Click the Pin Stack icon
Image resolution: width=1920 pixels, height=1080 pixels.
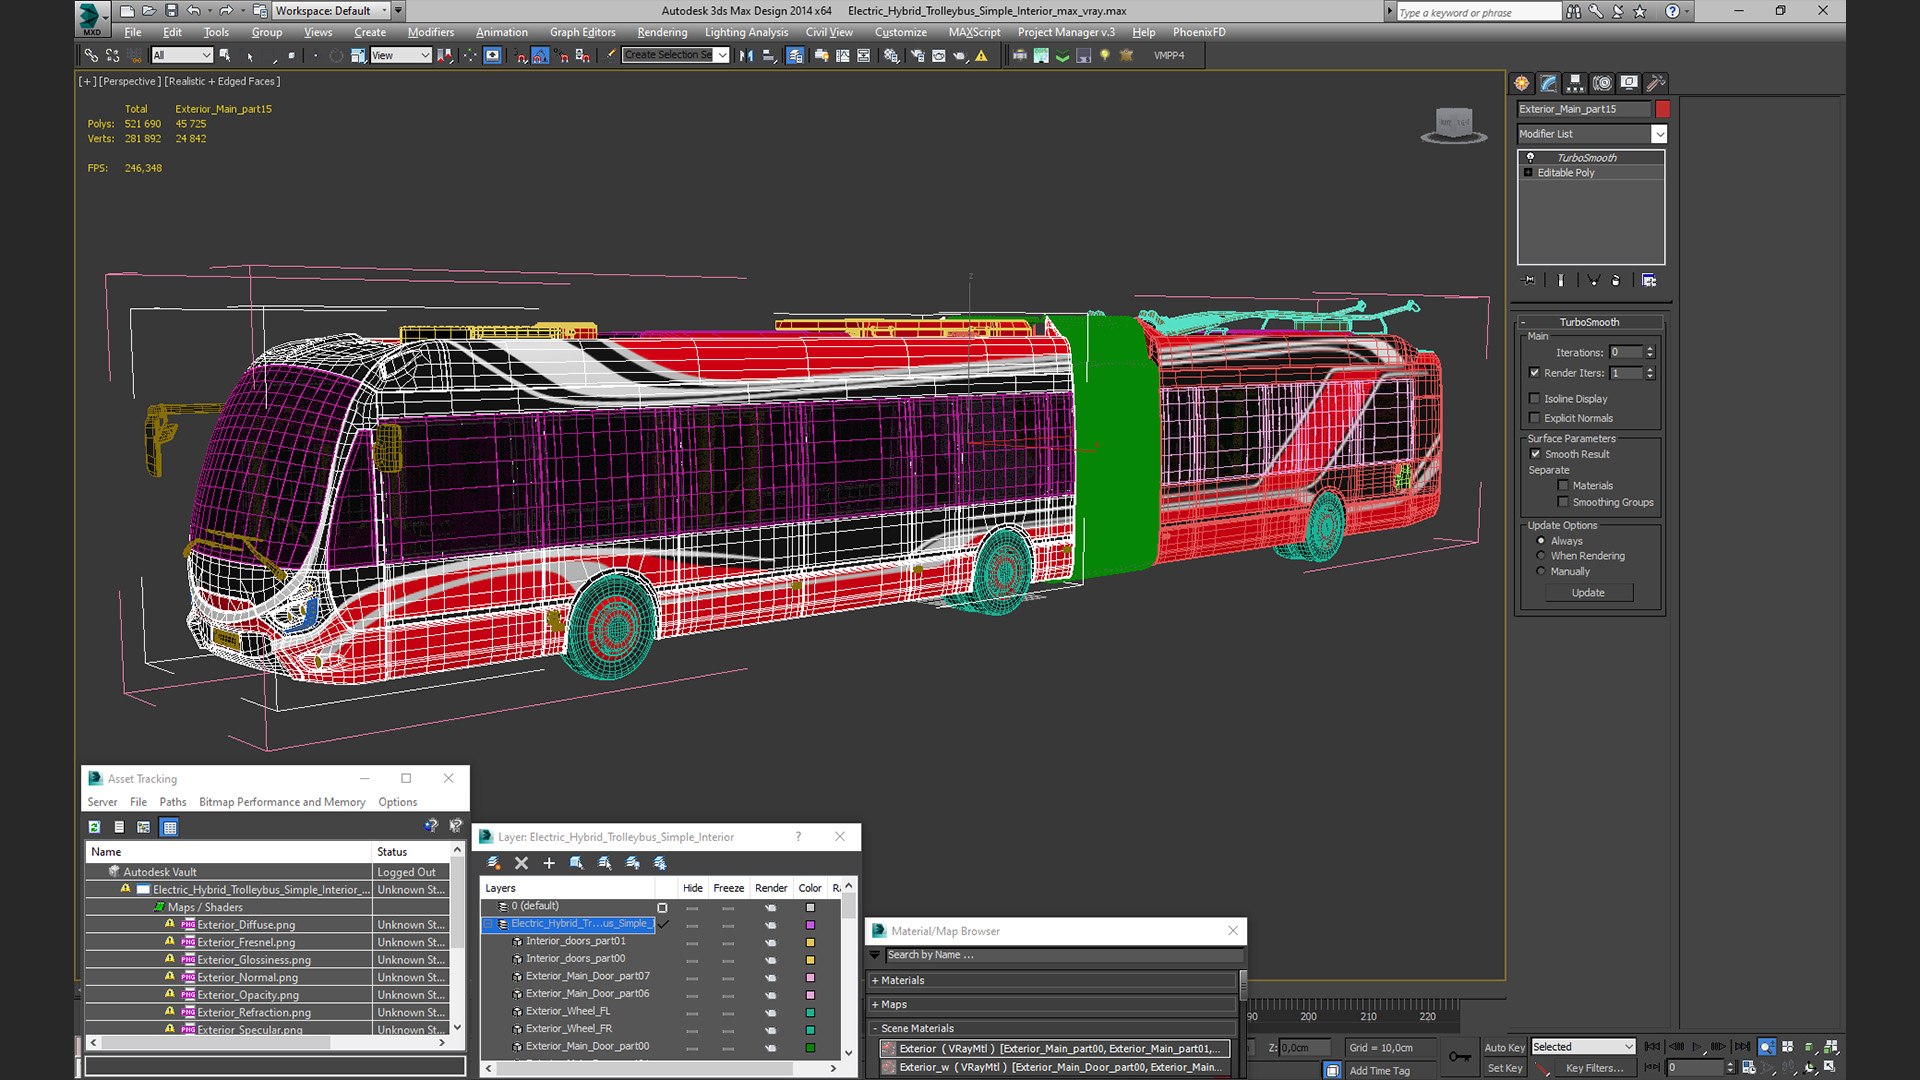coord(1528,281)
